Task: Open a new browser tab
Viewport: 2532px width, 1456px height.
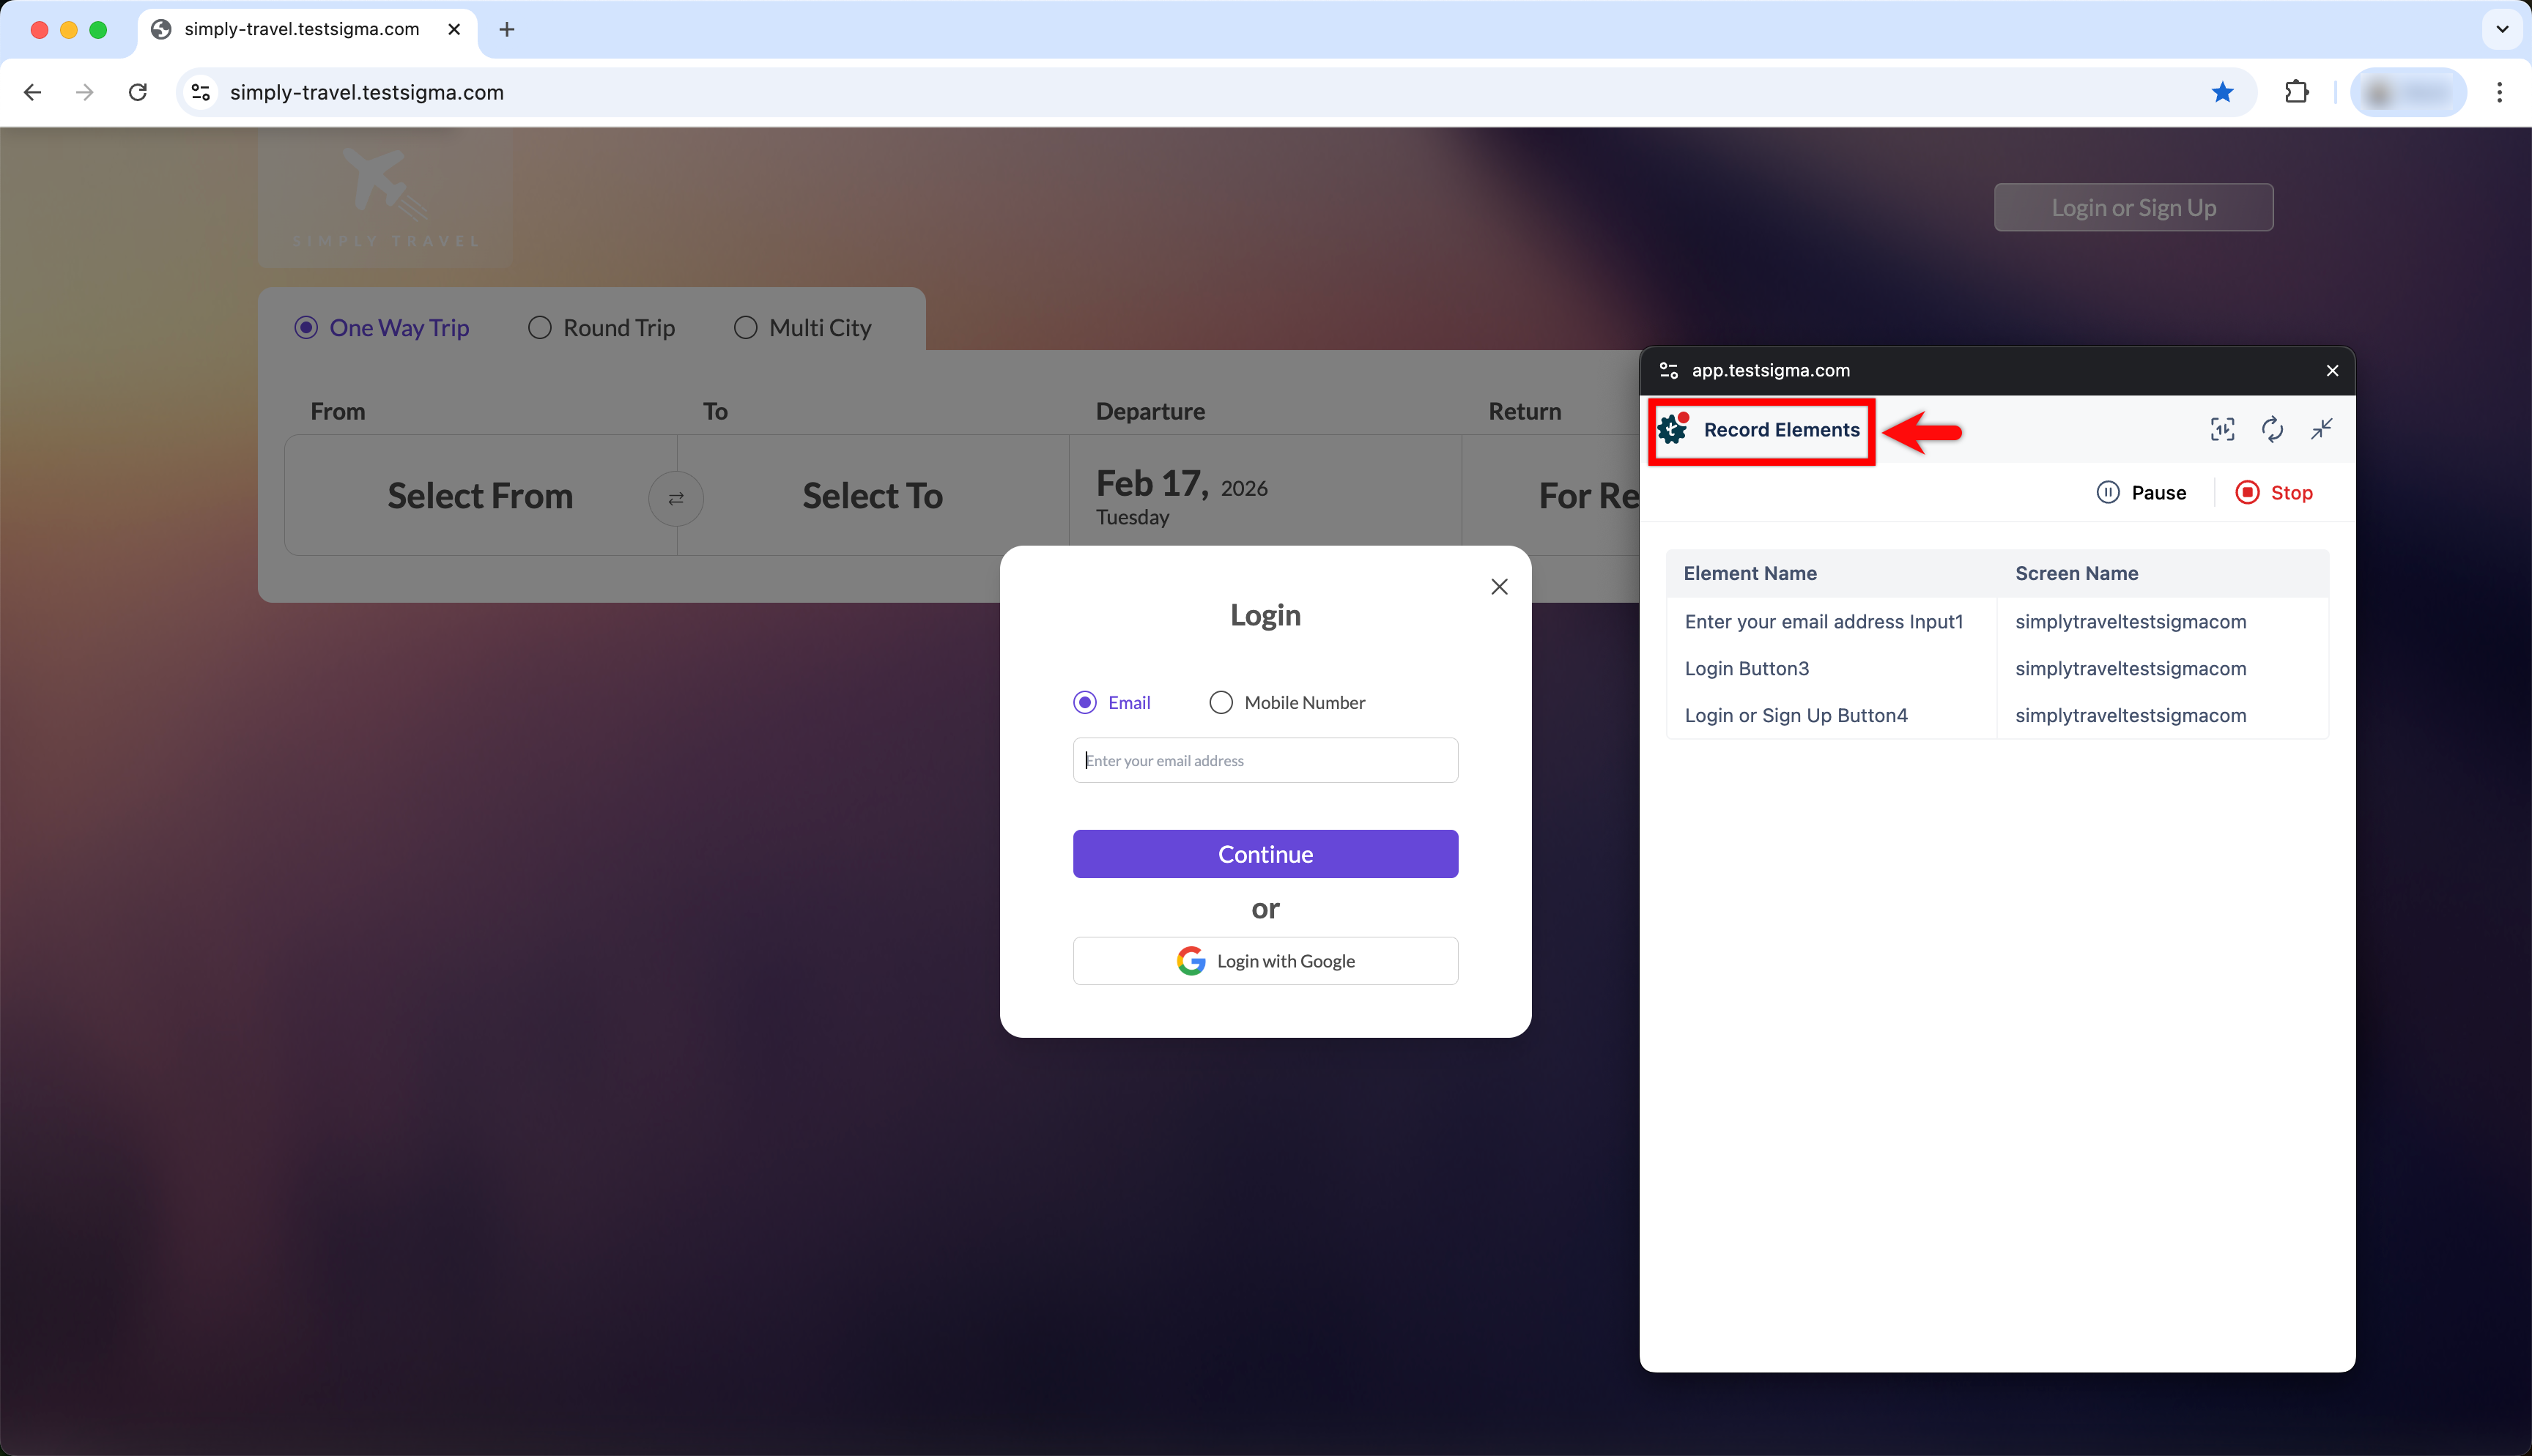Action: click(507, 29)
